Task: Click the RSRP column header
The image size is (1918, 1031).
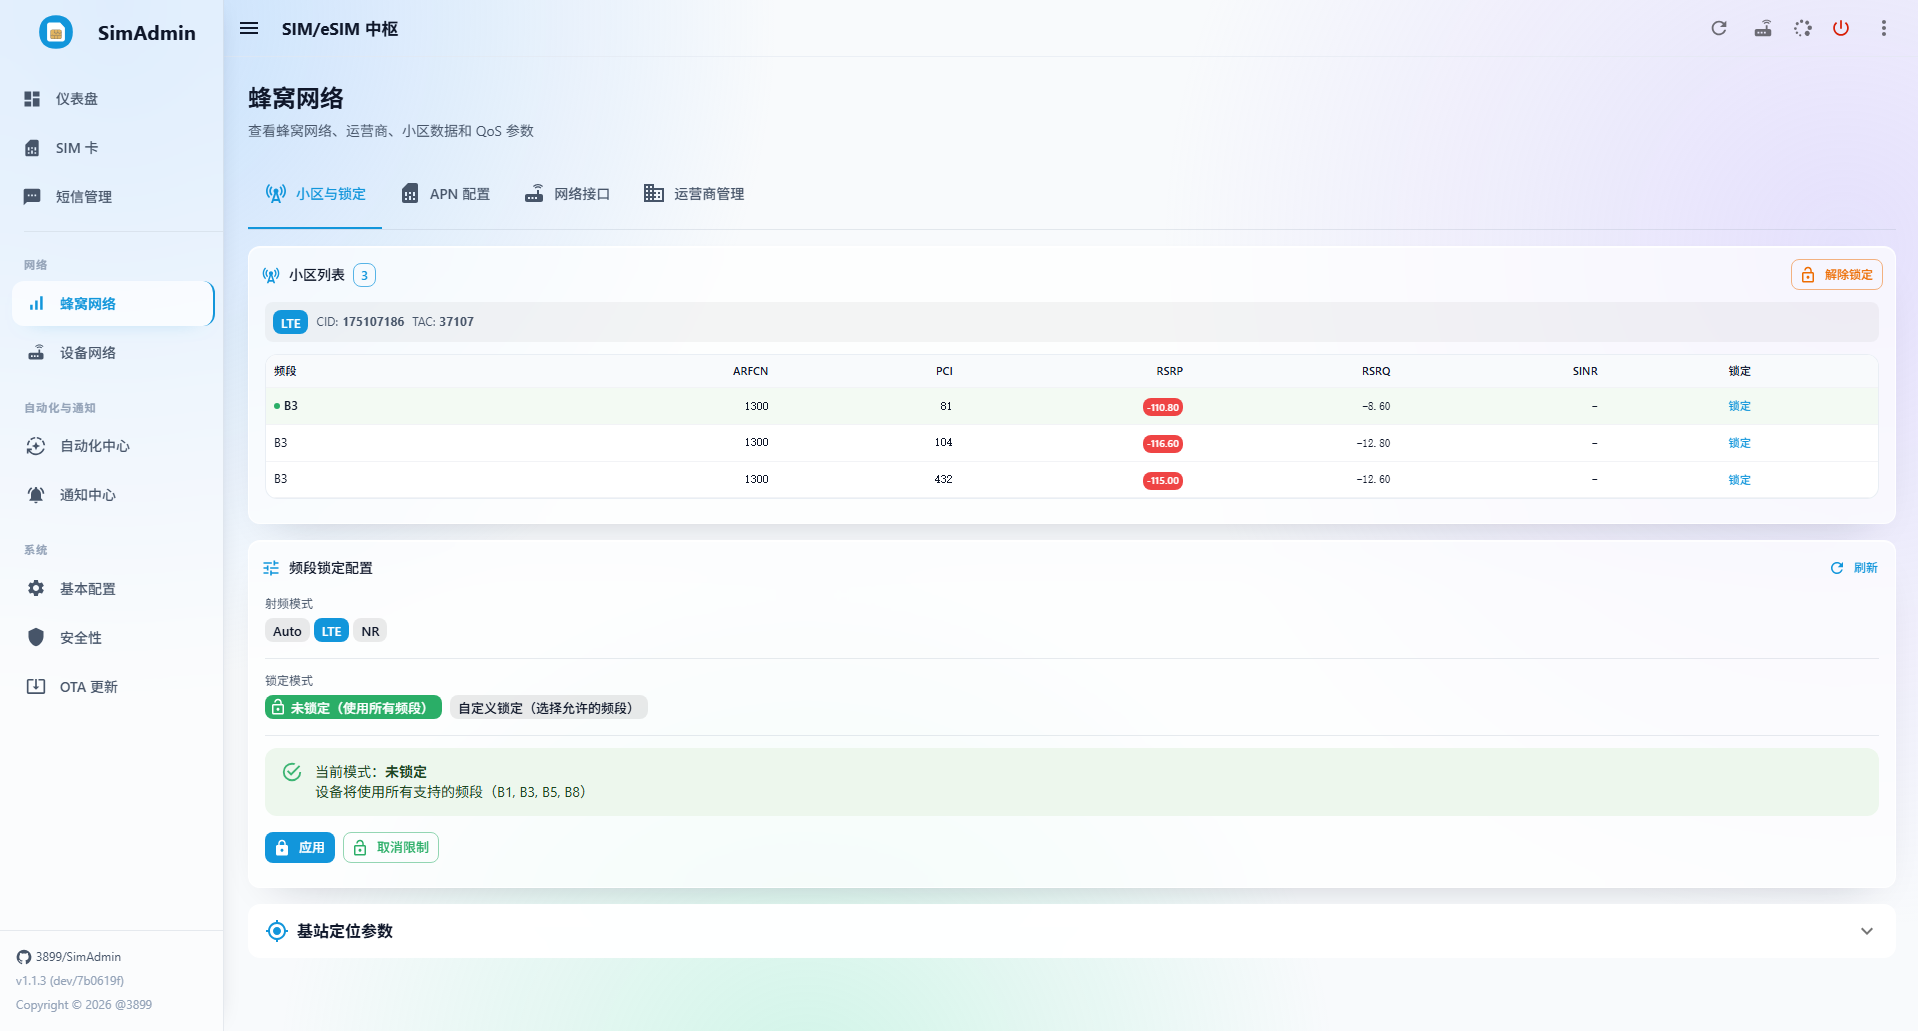Action: pos(1170,371)
